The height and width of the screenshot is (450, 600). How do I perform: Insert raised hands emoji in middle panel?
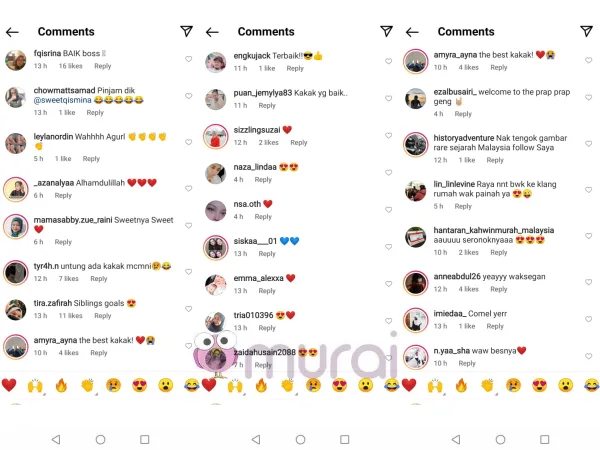click(235, 385)
